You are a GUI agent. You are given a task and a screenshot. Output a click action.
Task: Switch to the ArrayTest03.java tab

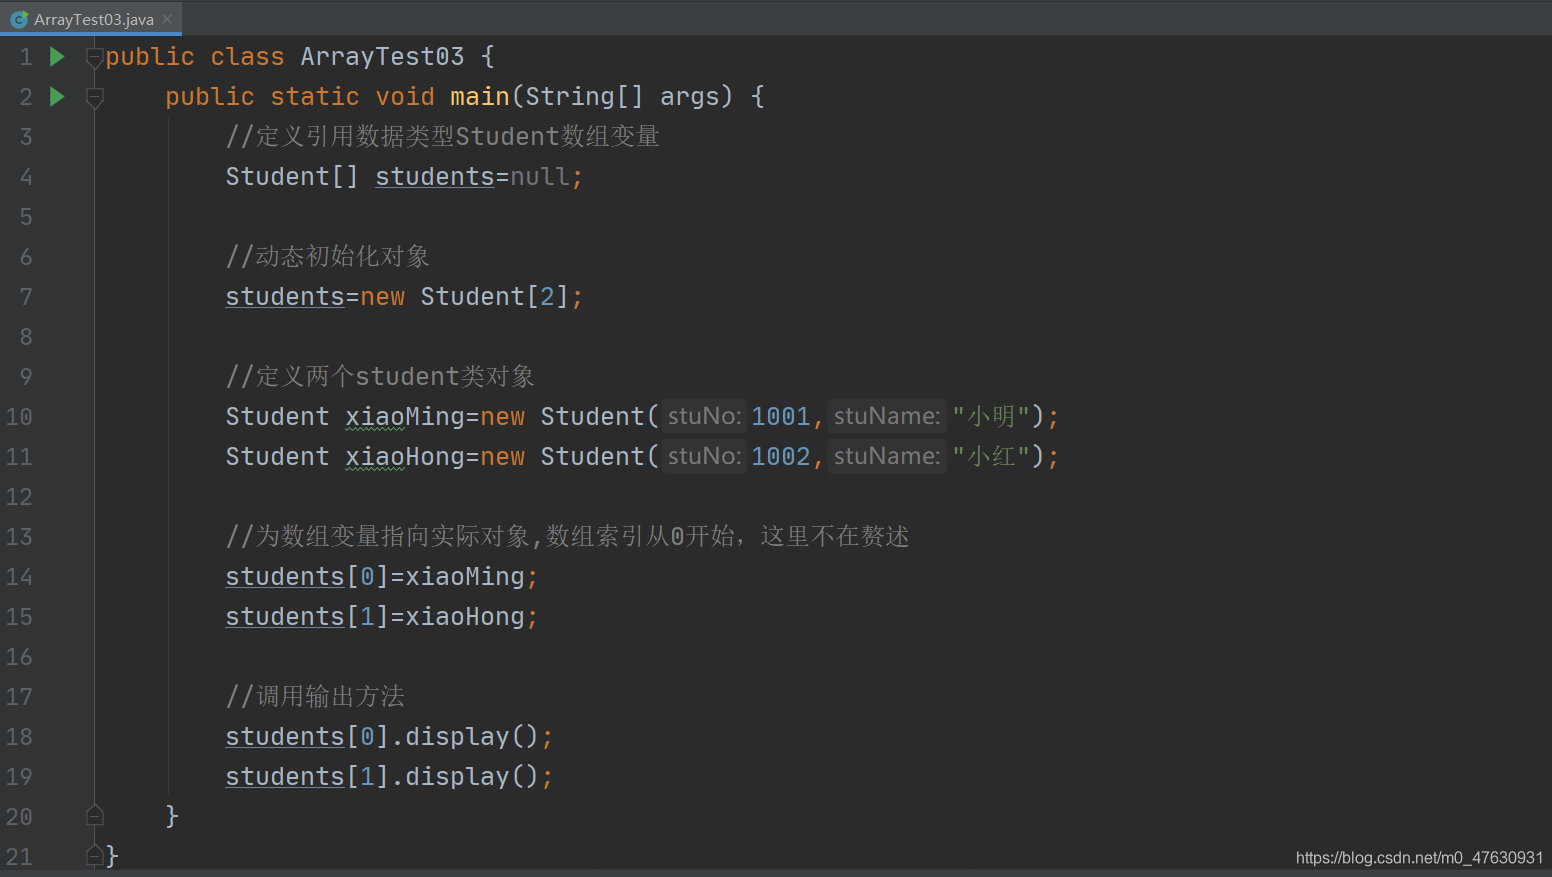92,19
